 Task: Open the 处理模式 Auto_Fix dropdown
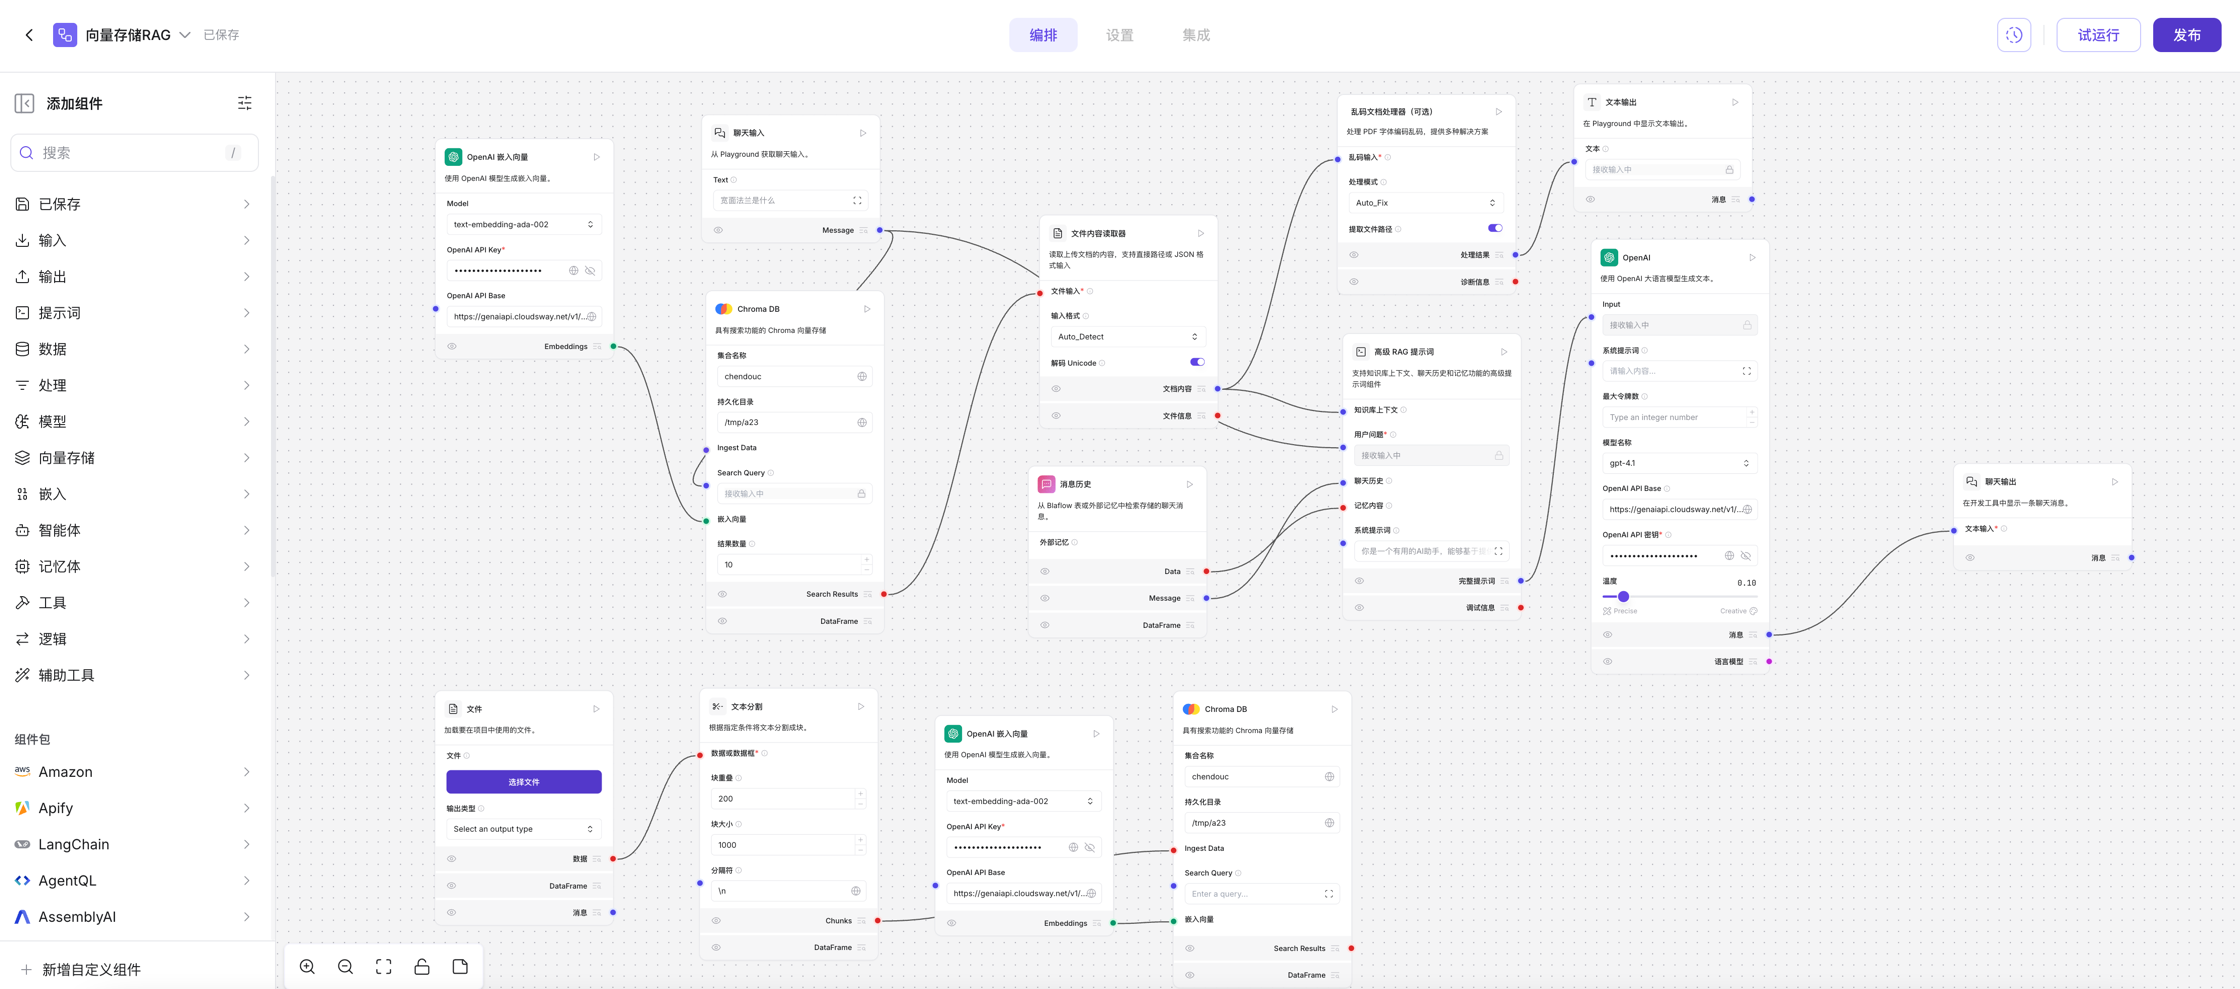(1424, 203)
